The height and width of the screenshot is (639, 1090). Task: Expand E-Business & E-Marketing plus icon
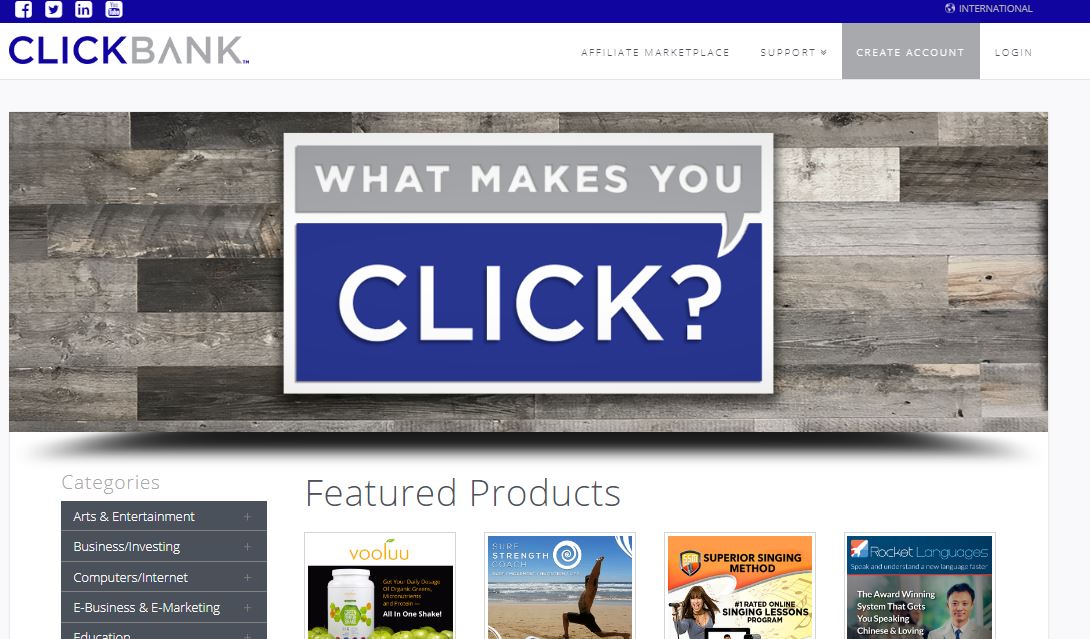point(247,608)
